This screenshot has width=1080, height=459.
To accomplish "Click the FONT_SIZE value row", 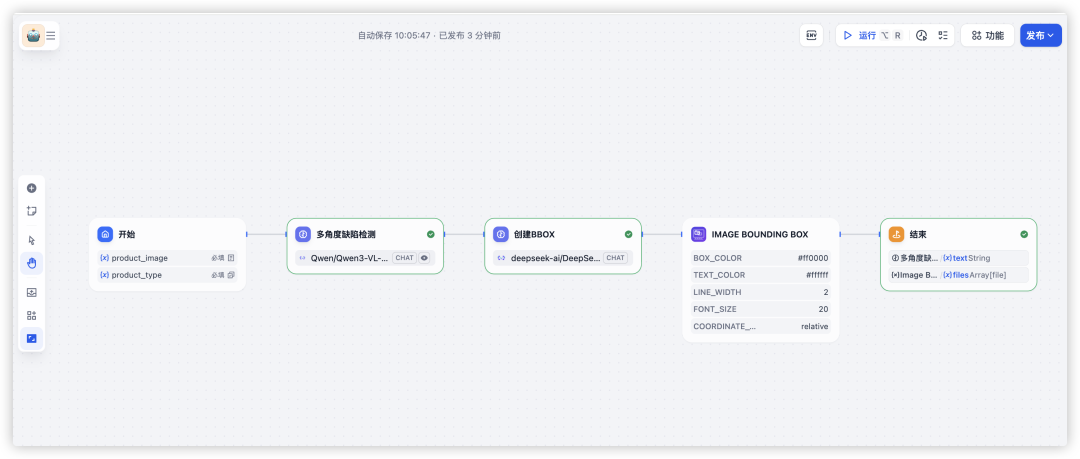I will 761,309.
